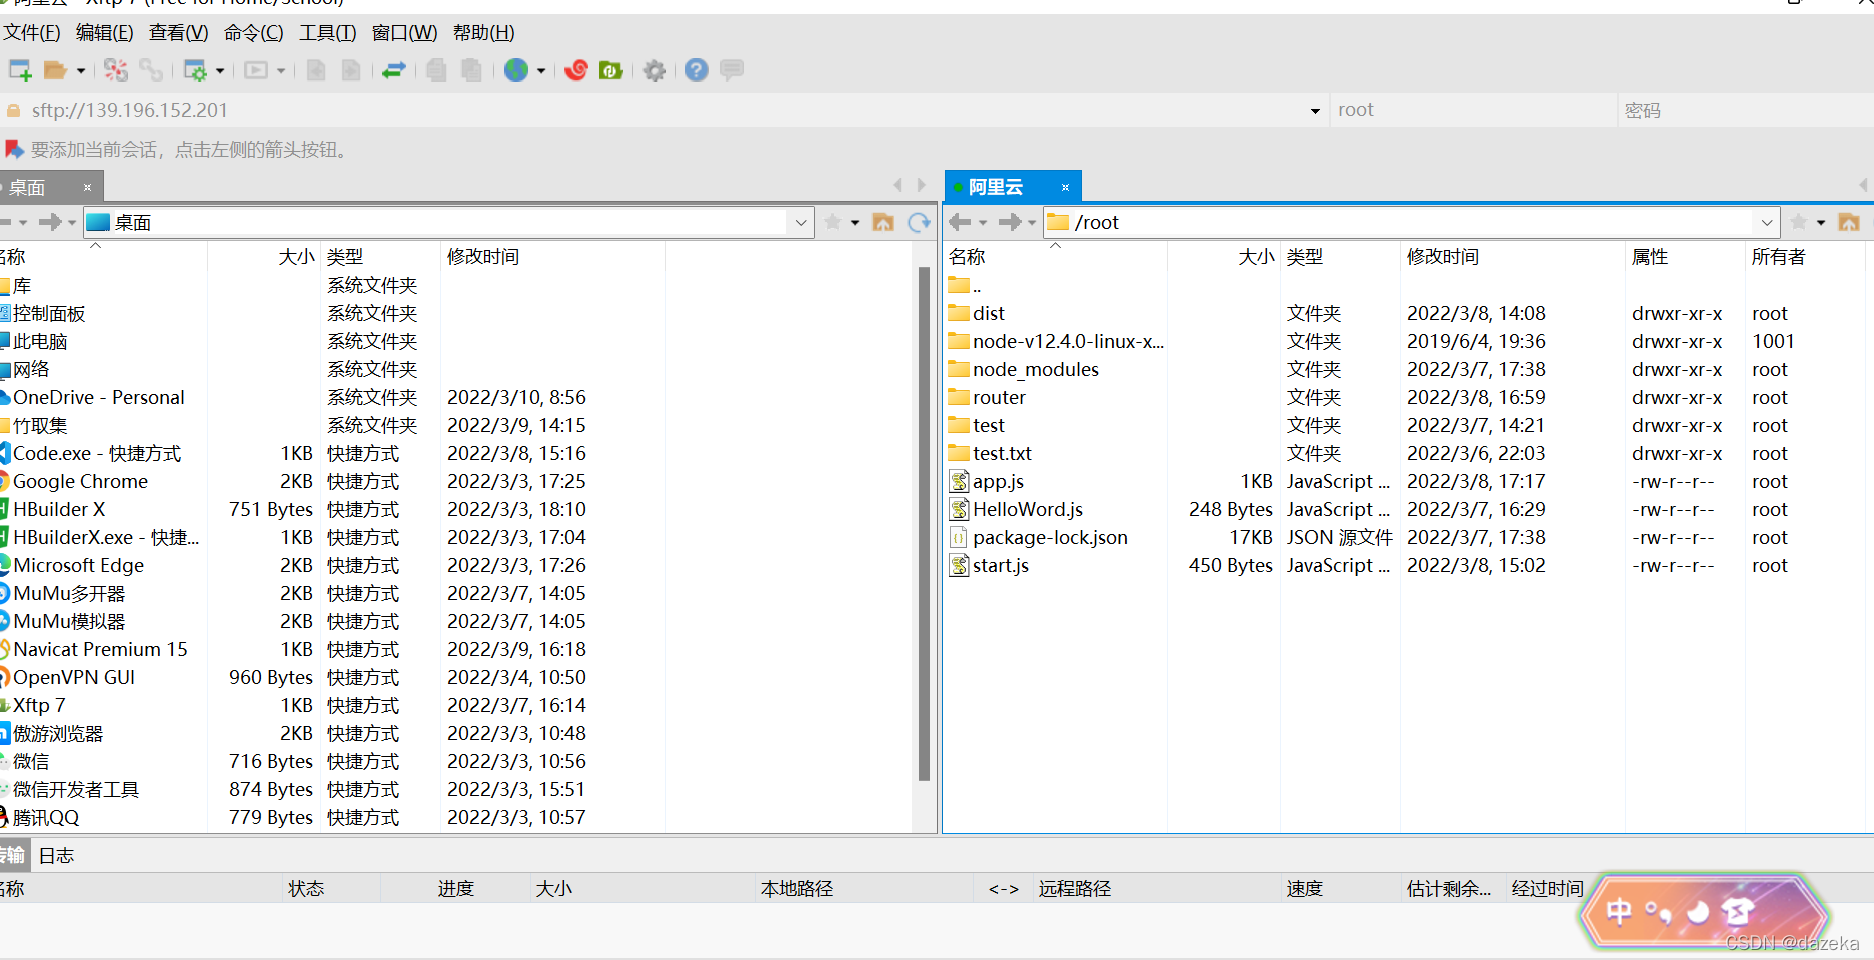The width and height of the screenshot is (1874, 960).
Task: Click the local pane favorites star
Action: tap(833, 222)
